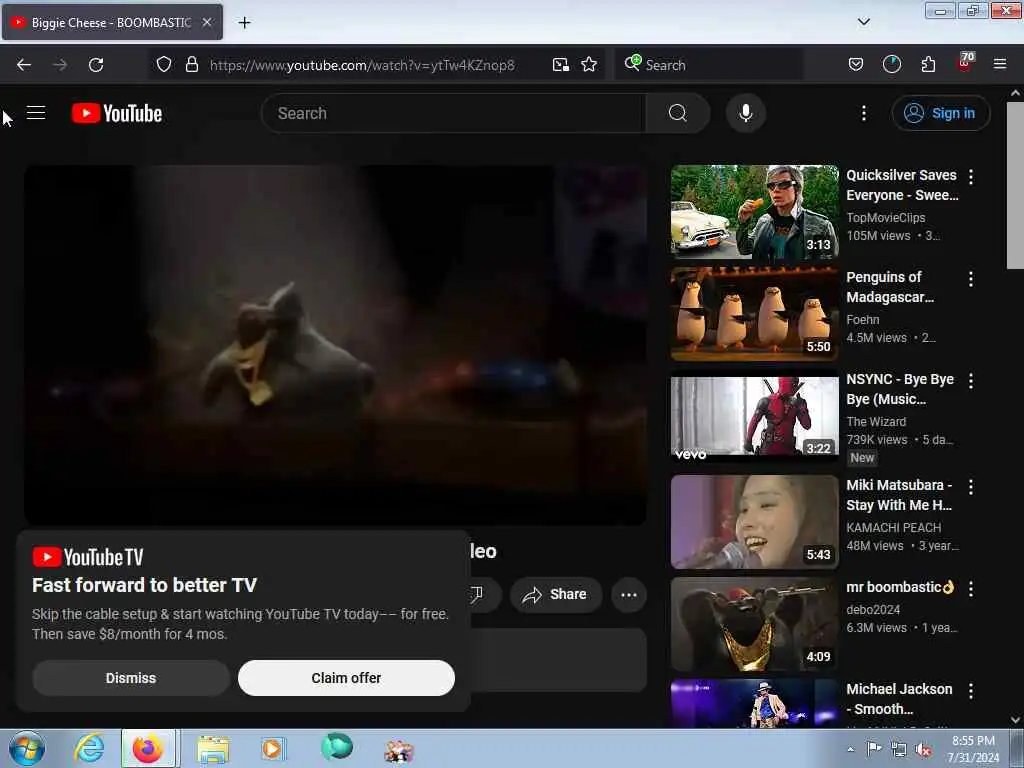Open the YouTube settings three-dot menu
The height and width of the screenshot is (768, 1024).
(863, 113)
